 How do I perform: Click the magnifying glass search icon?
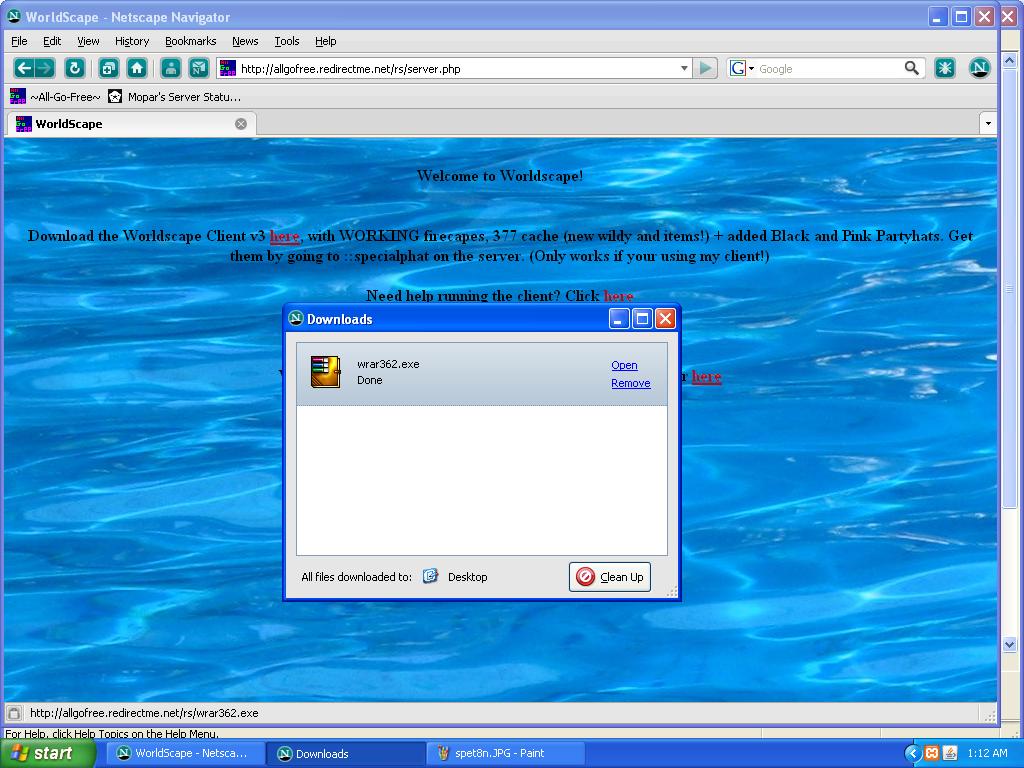coord(912,68)
